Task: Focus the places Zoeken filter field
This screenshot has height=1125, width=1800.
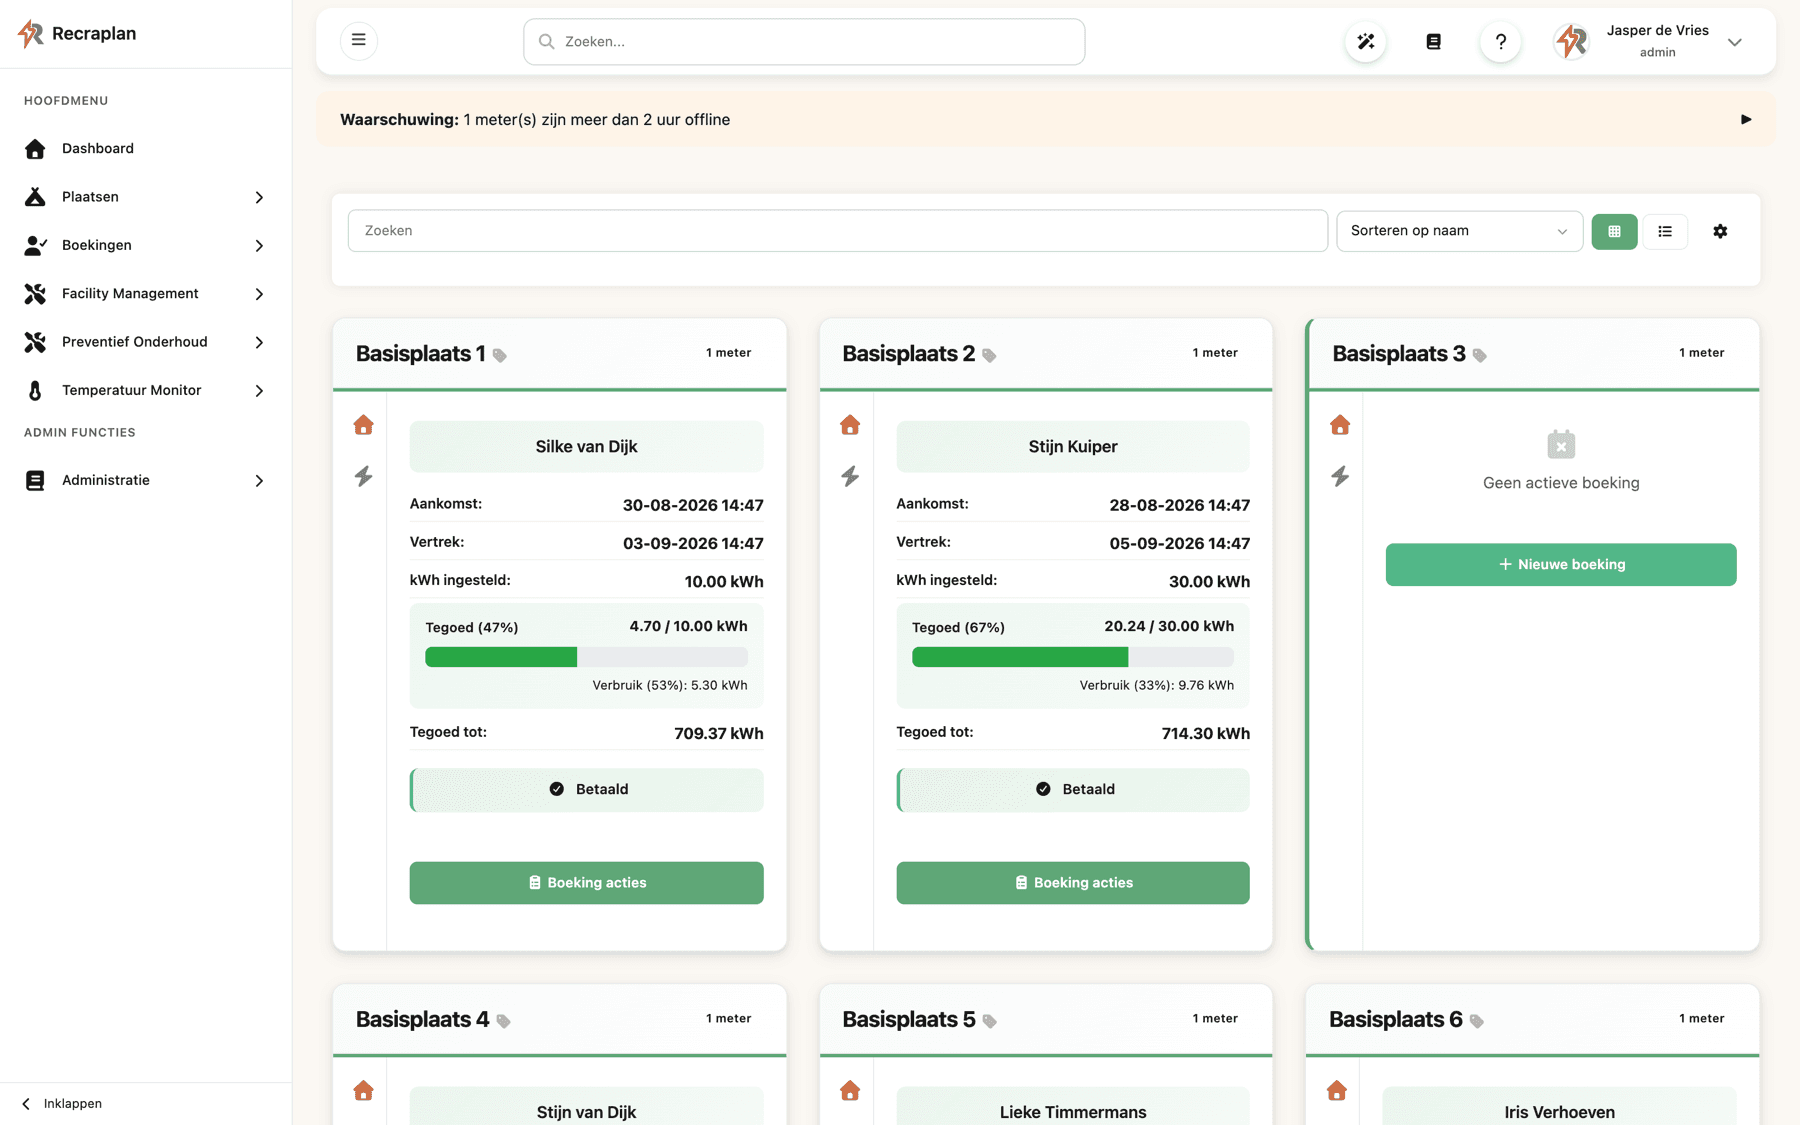Action: tap(838, 231)
